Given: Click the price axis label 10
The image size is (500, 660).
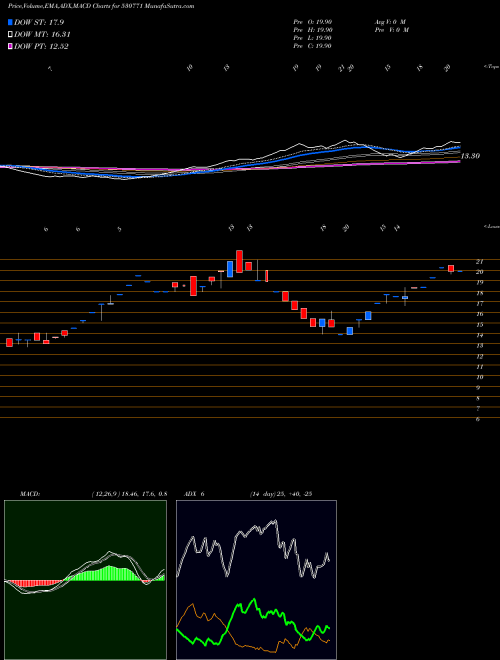Looking at the screenshot, I should tap(479, 378).
